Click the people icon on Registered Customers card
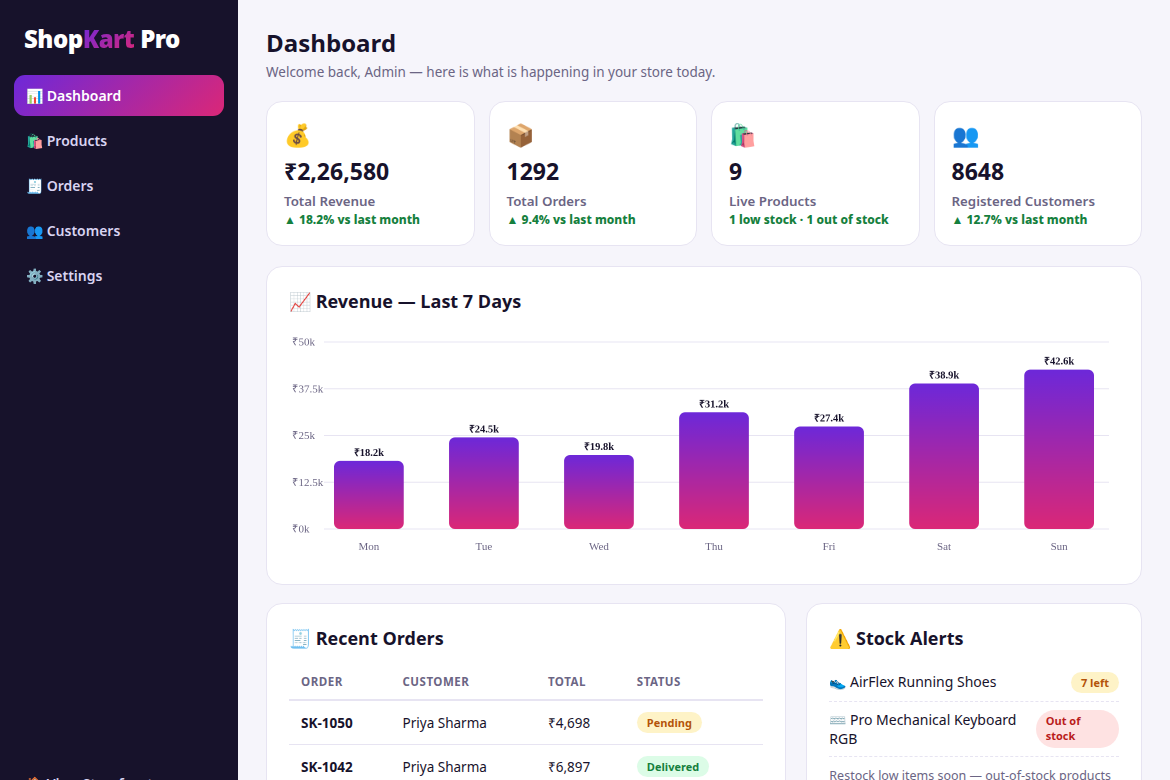This screenshot has width=1170, height=780. [x=965, y=136]
